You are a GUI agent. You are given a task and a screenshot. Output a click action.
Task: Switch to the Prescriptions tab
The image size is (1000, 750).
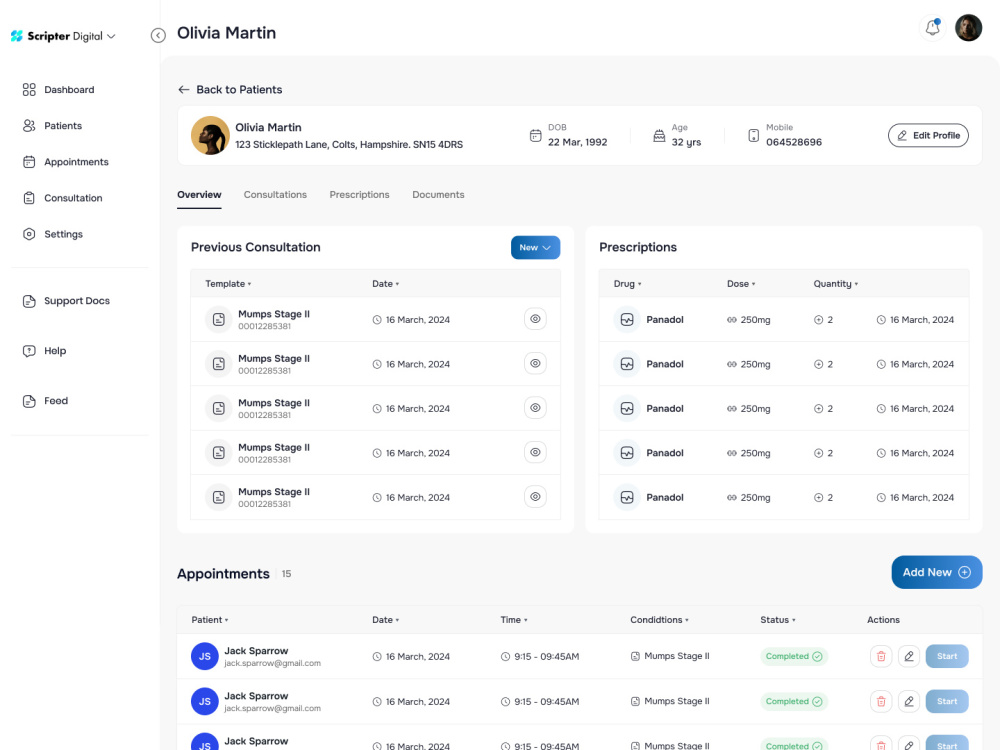click(x=359, y=195)
